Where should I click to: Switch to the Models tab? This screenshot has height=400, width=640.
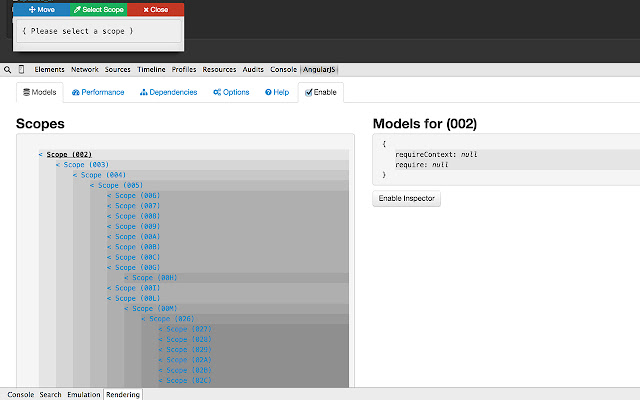[x=40, y=92]
